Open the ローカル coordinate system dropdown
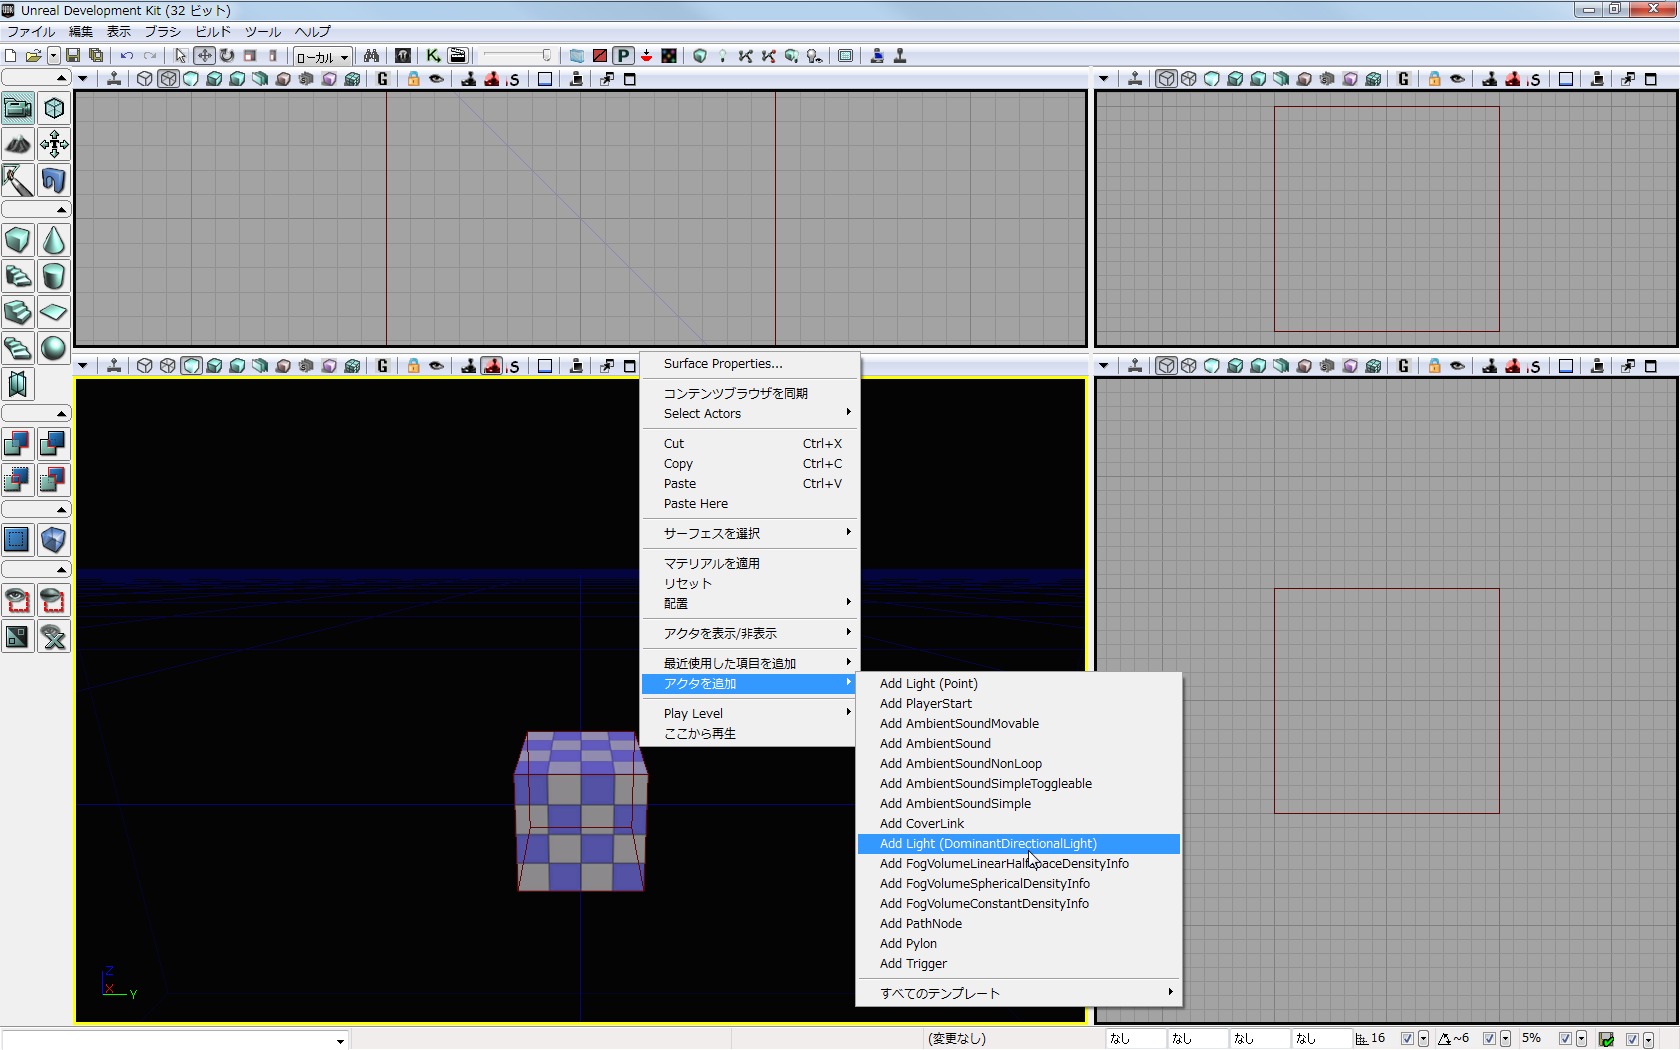The image size is (1680, 1050). [322, 57]
